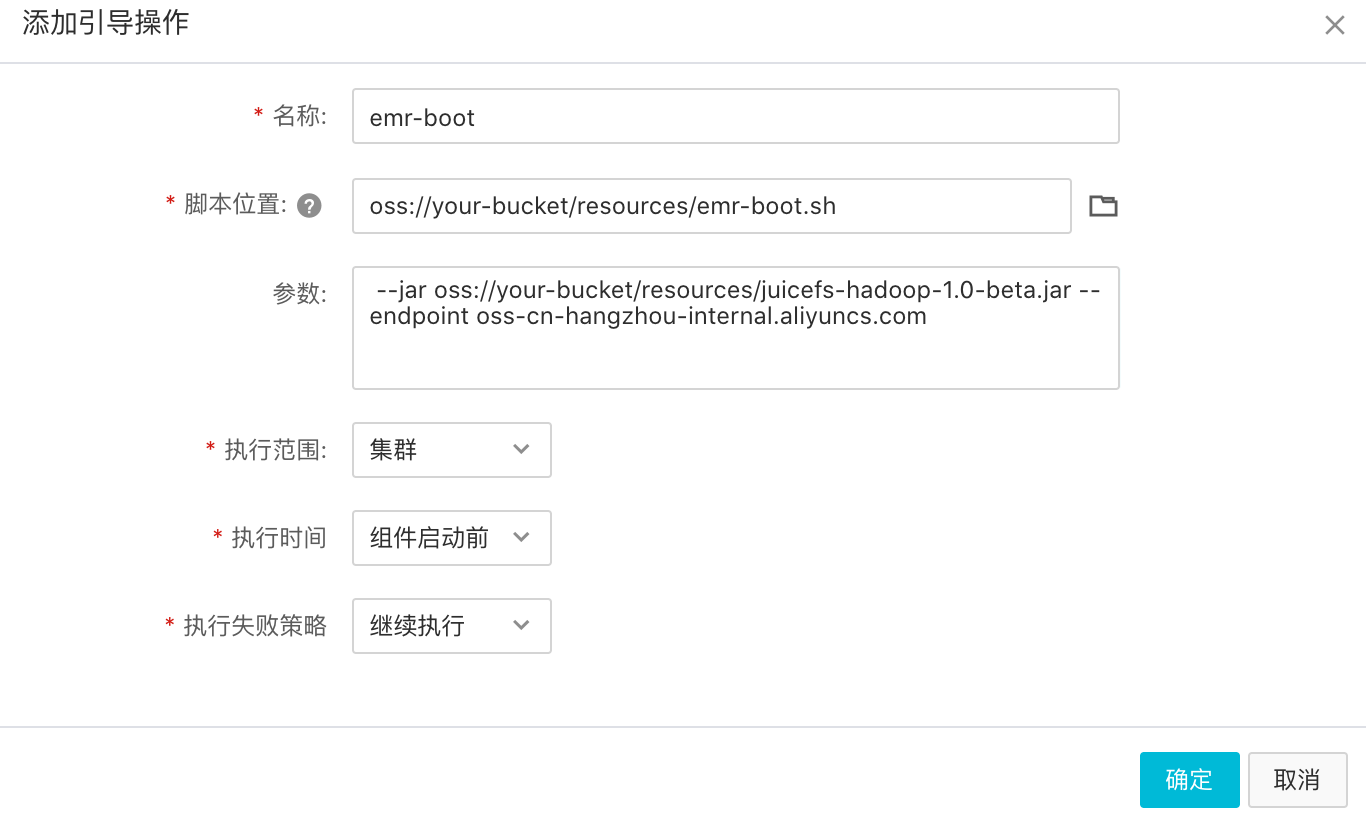The width and height of the screenshot is (1366, 822).
Task: Click the arrow icon on 执行失败策略
Action: 521,626
